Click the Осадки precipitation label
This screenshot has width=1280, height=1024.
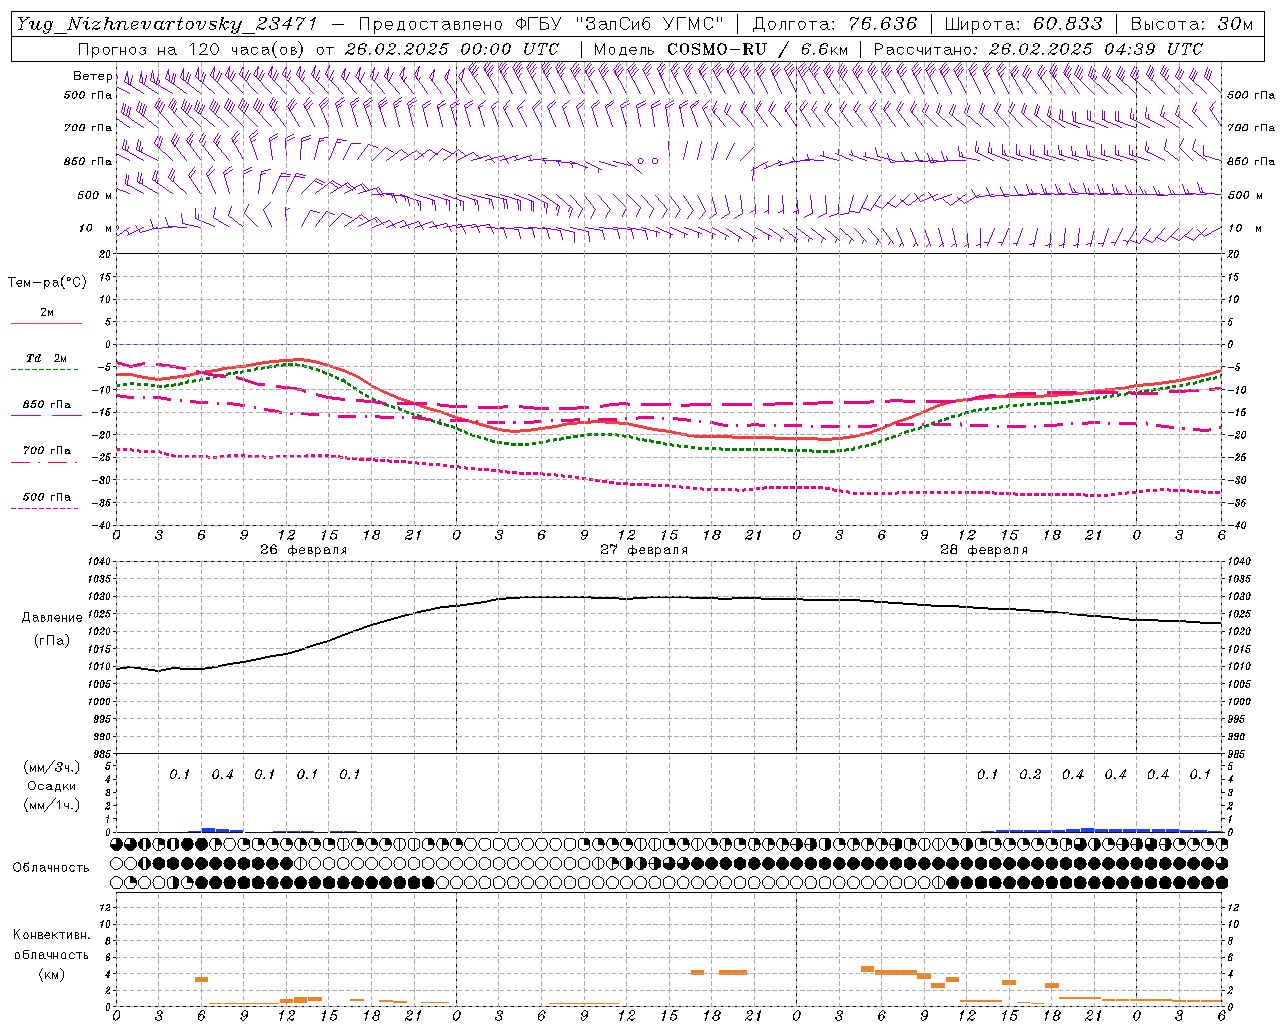click(x=51, y=786)
